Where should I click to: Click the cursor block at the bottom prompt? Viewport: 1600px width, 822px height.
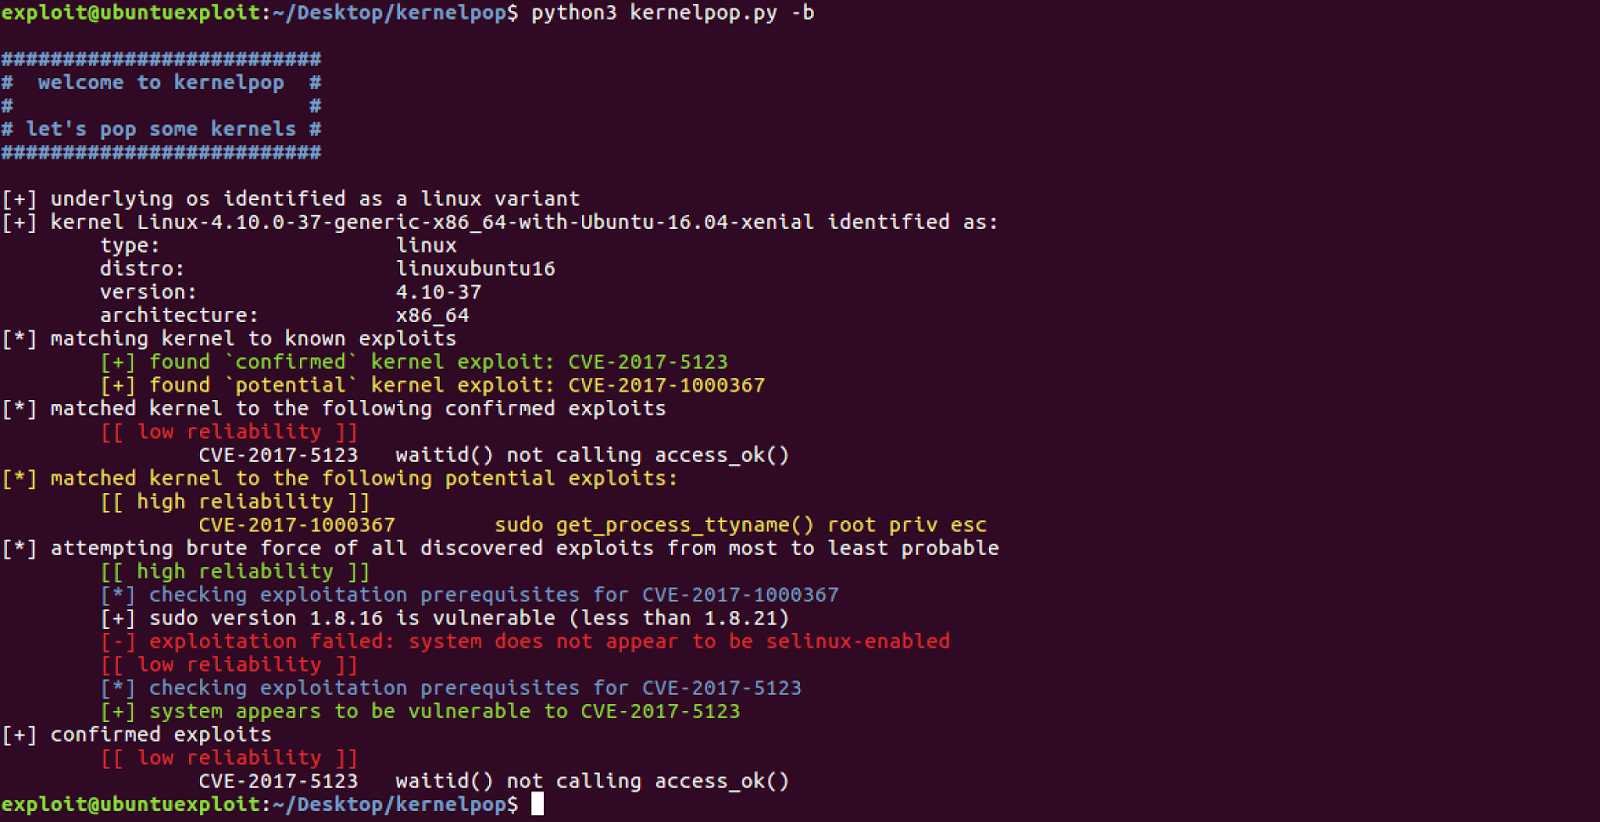[537, 804]
